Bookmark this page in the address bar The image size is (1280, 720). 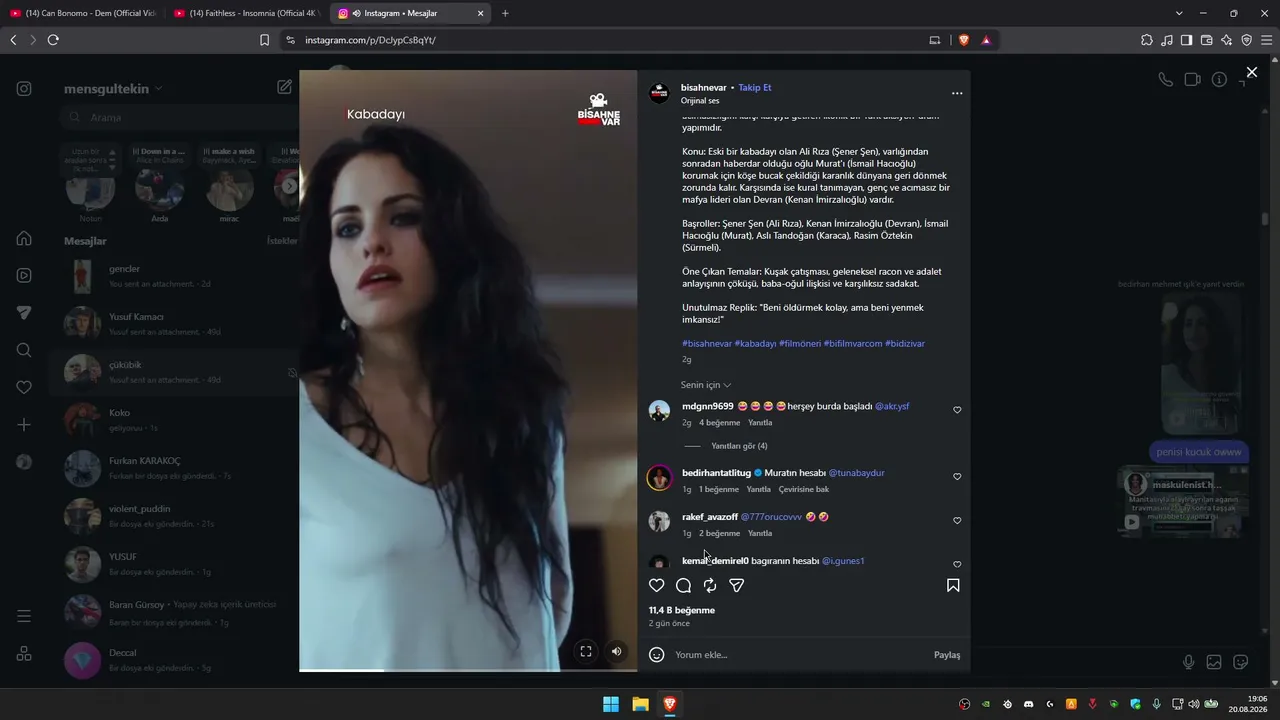click(264, 40)
